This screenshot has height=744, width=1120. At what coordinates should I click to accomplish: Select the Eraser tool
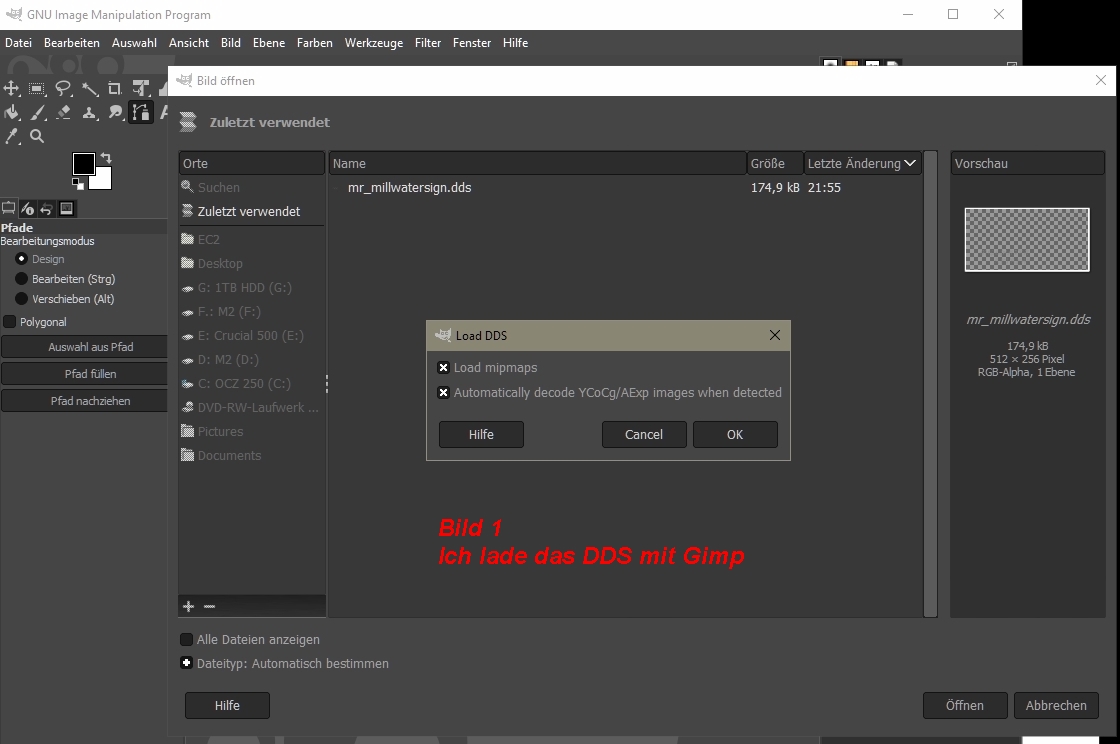pos(63,113)
